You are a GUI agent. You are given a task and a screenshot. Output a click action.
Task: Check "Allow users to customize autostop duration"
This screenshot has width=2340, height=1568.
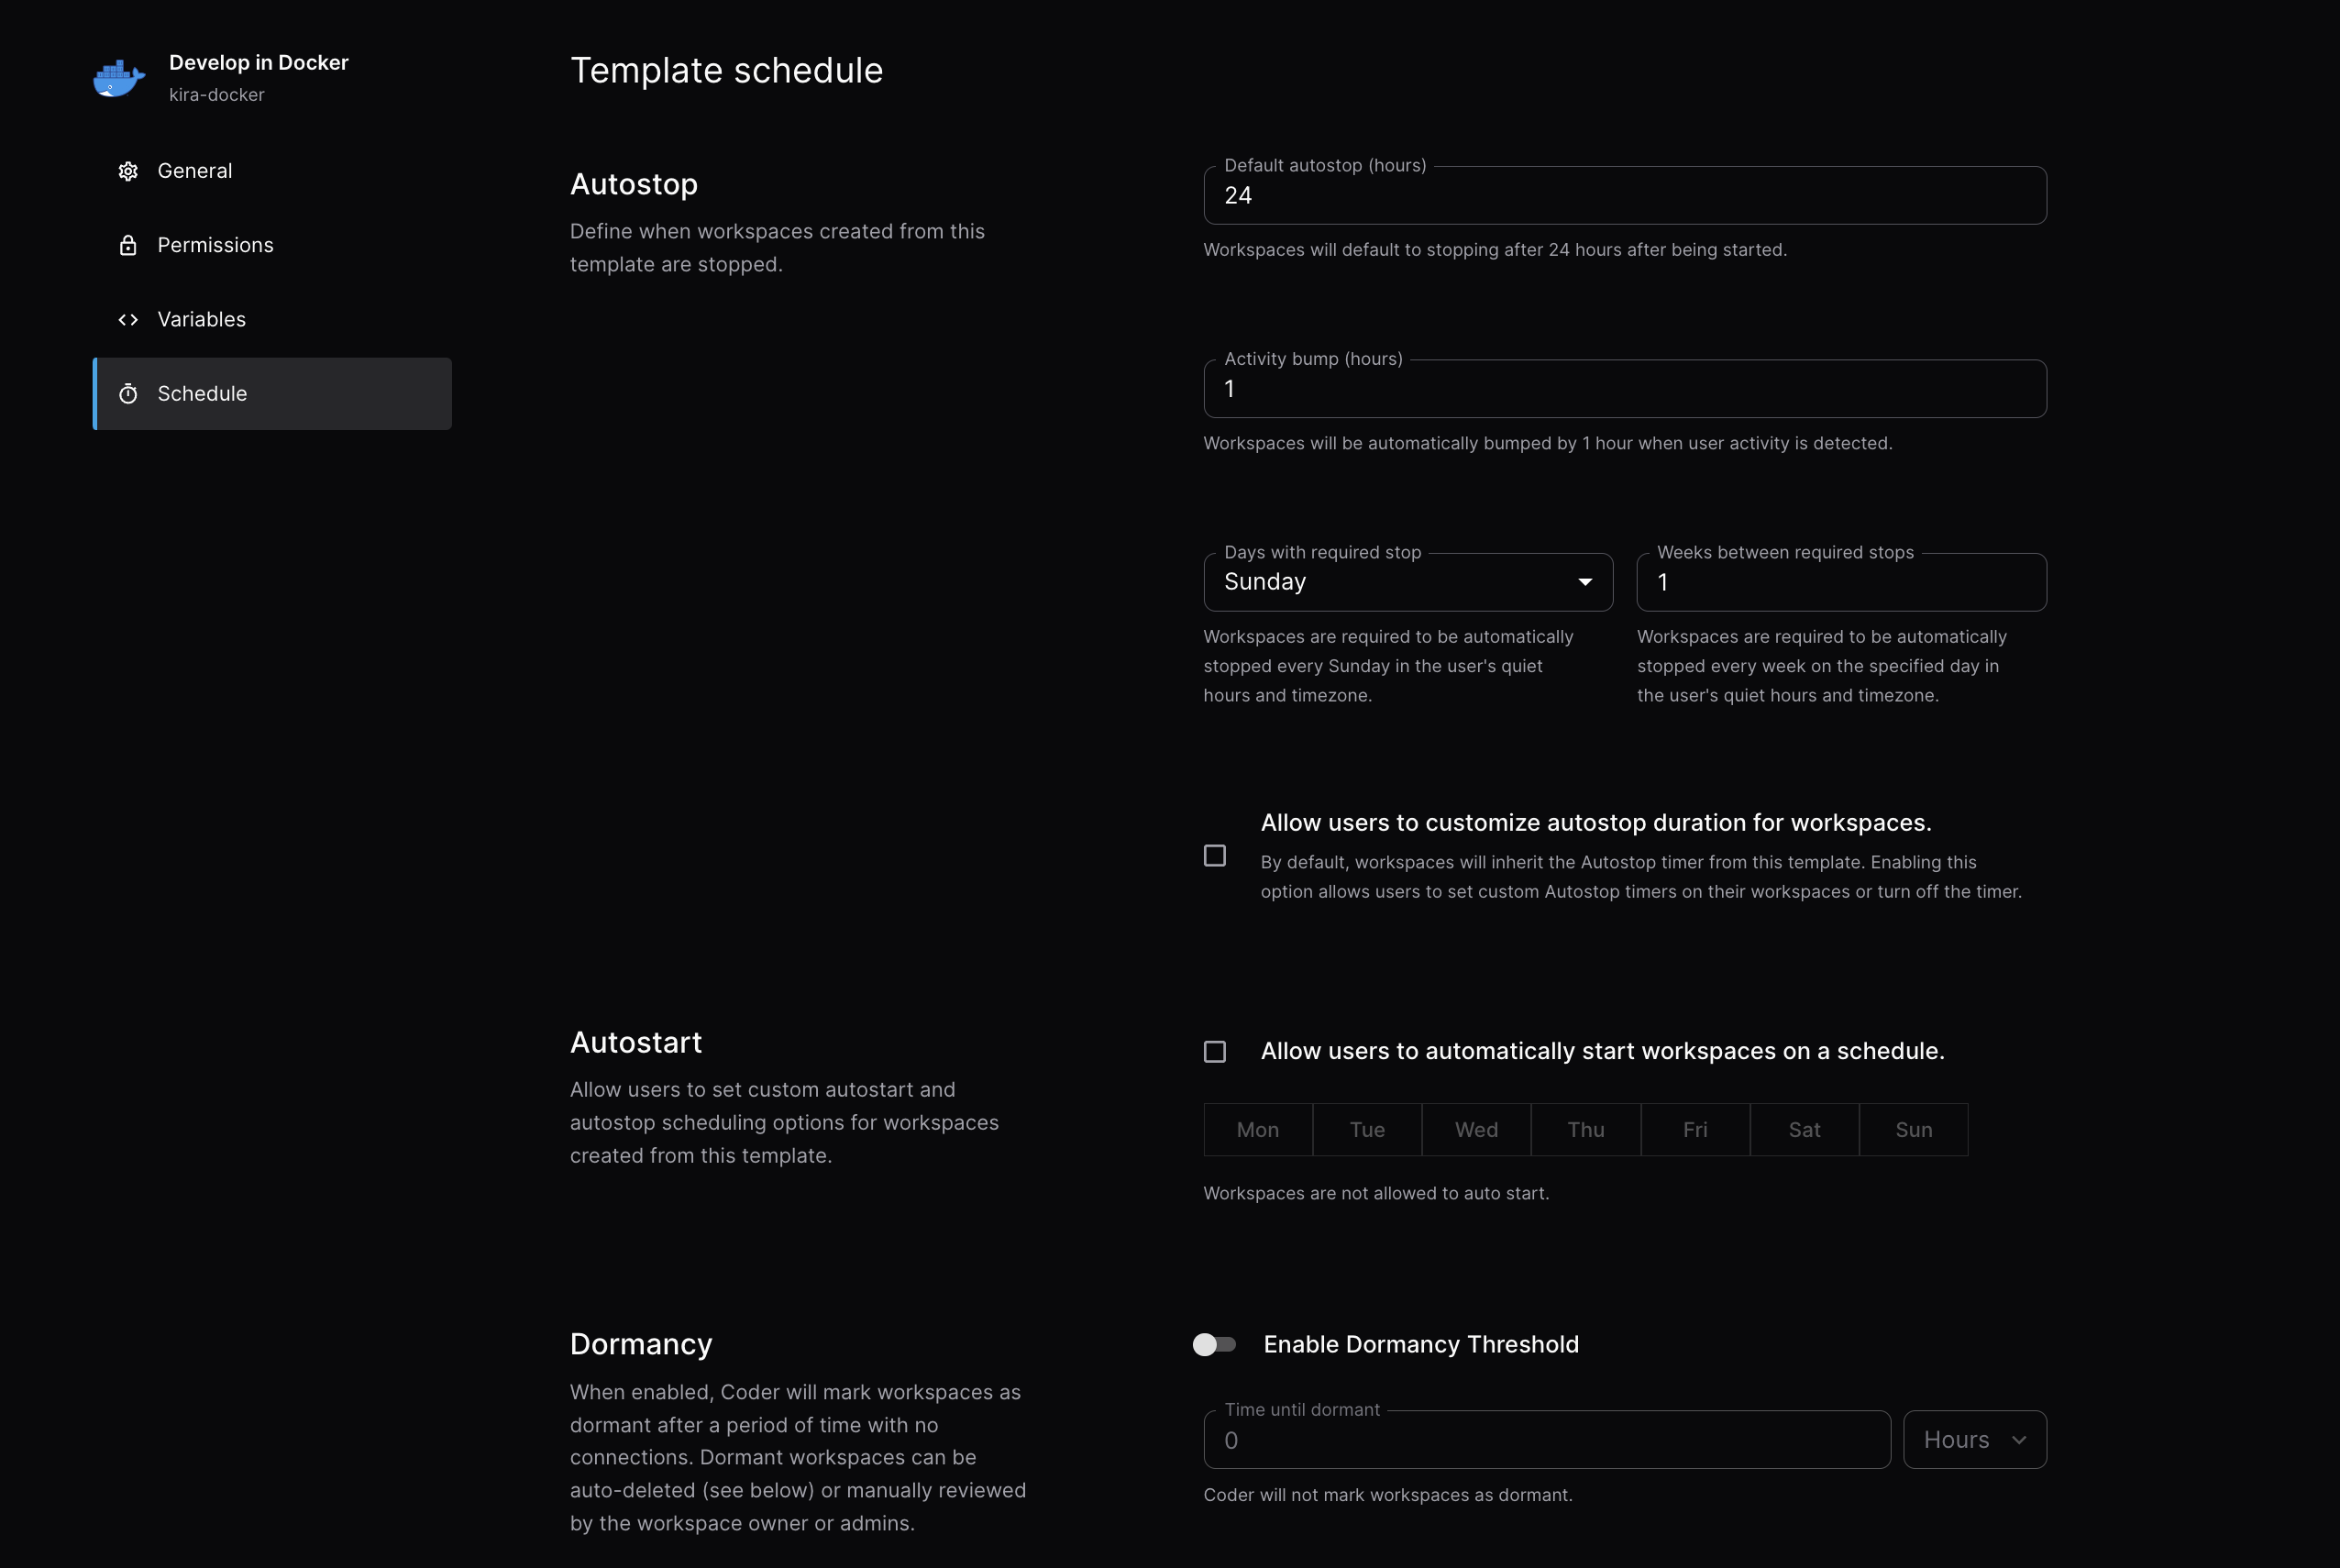point(1214,856)
